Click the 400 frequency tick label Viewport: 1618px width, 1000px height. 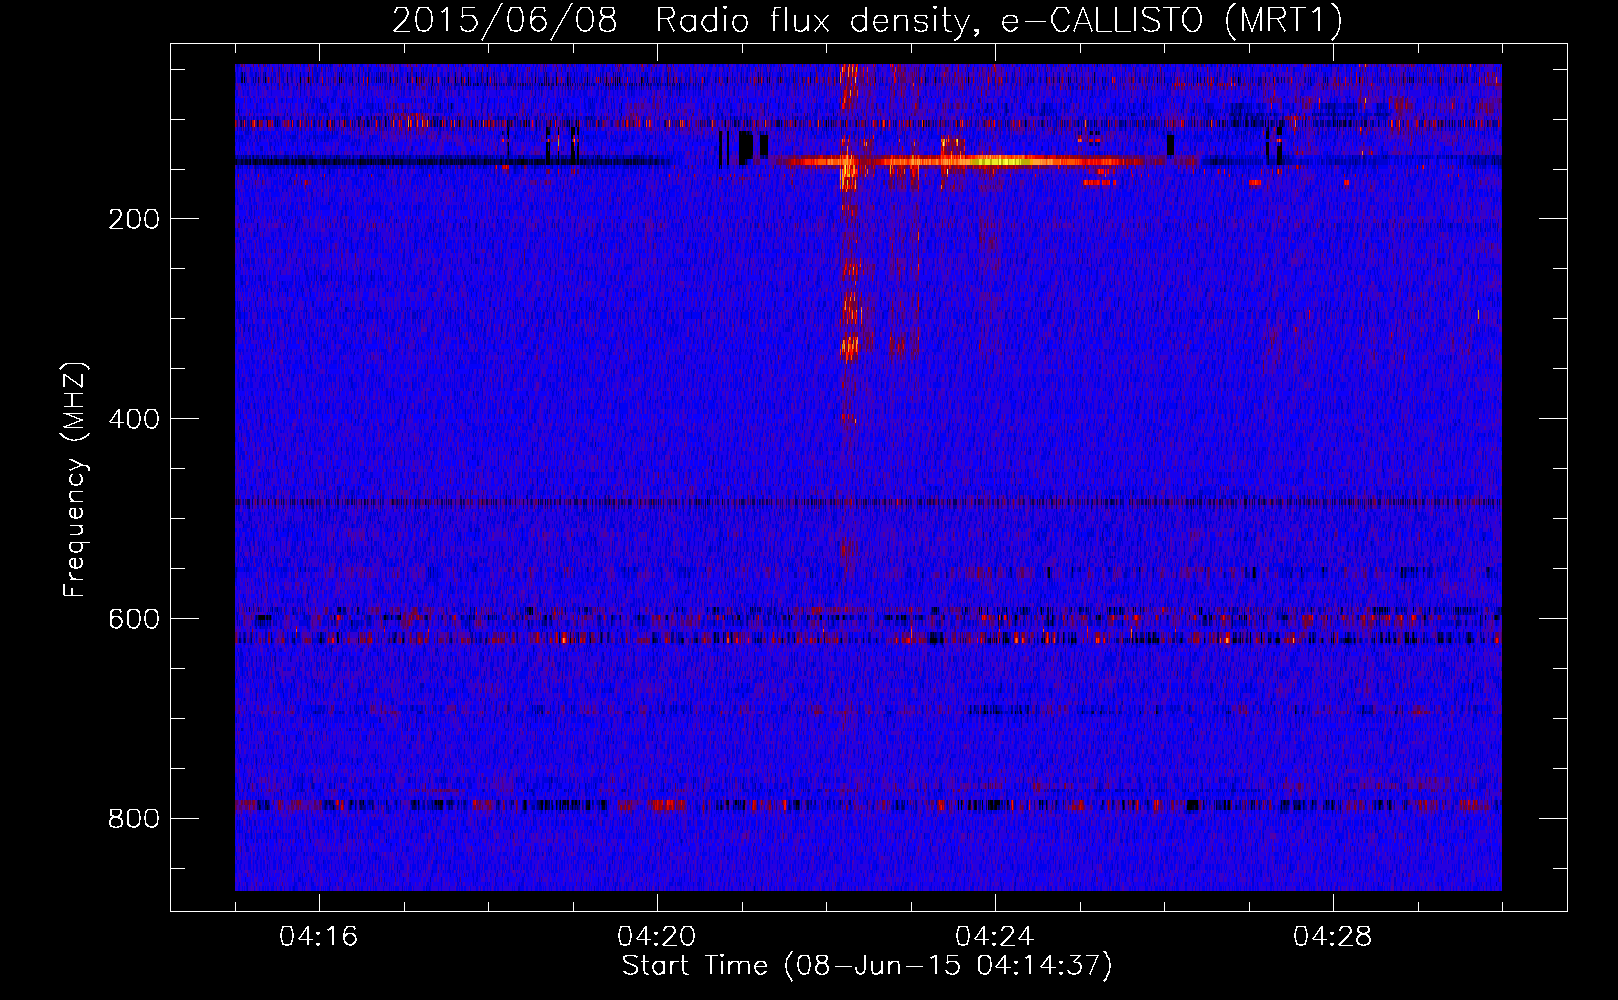click(134, 419)
